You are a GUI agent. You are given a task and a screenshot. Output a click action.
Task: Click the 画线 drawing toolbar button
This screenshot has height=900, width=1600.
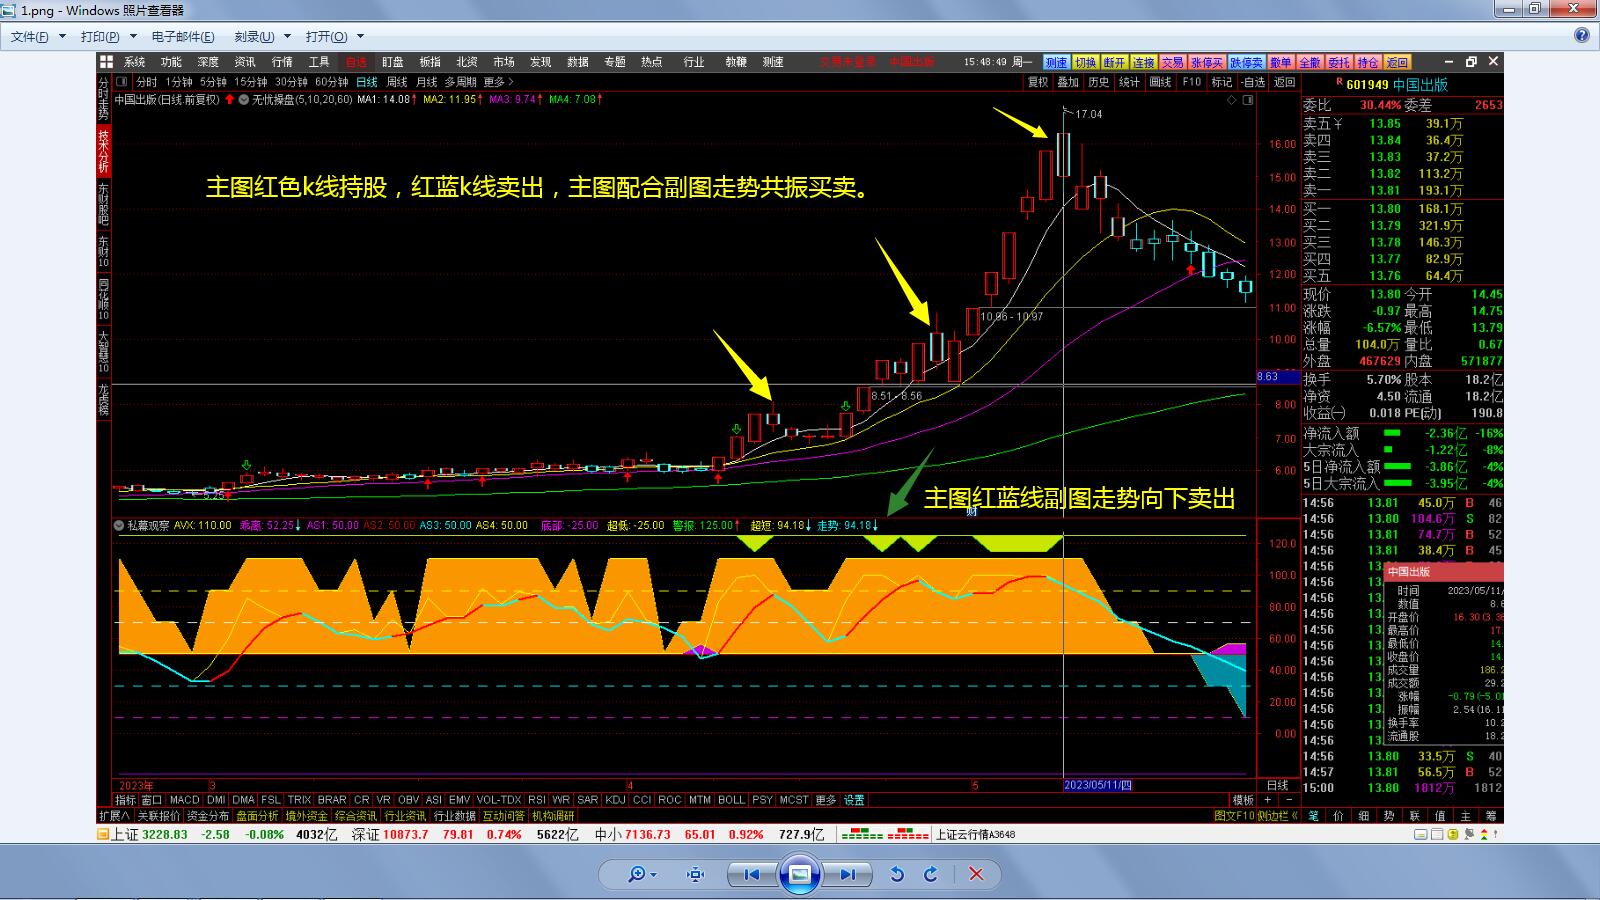click(1160, 82)
